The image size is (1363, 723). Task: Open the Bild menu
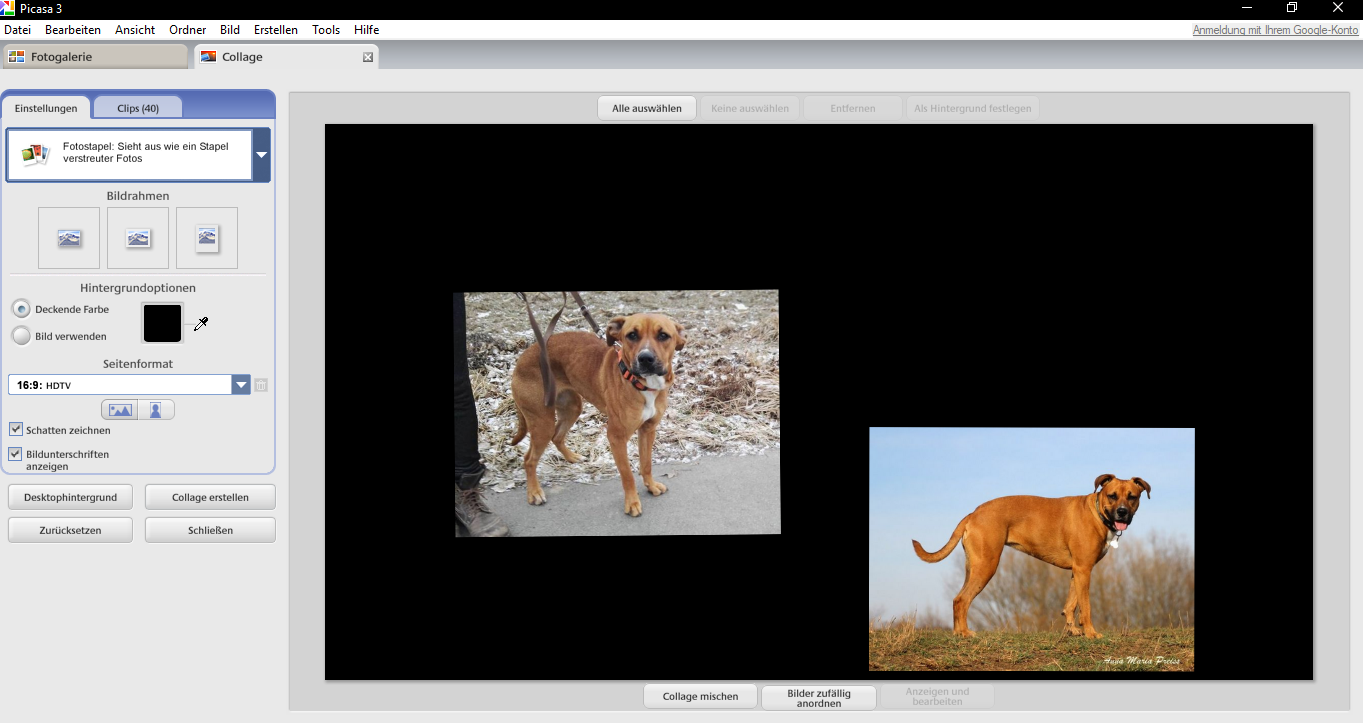point(230,30)
